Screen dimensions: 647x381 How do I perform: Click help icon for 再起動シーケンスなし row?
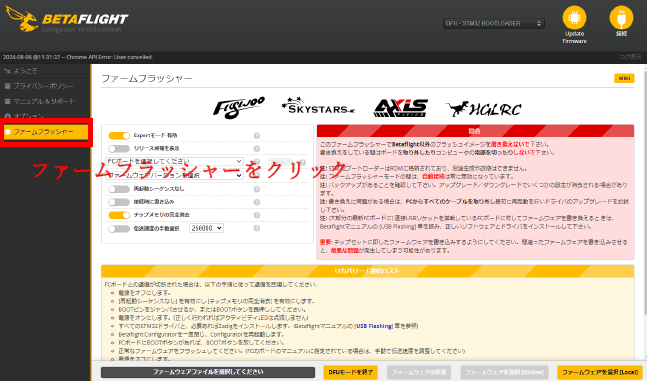pos(257,189)
